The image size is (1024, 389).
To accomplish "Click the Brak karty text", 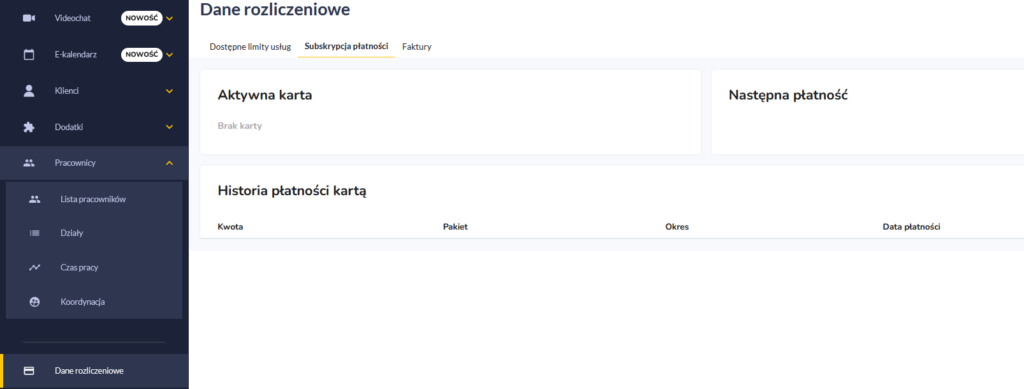I will [240, 126].
